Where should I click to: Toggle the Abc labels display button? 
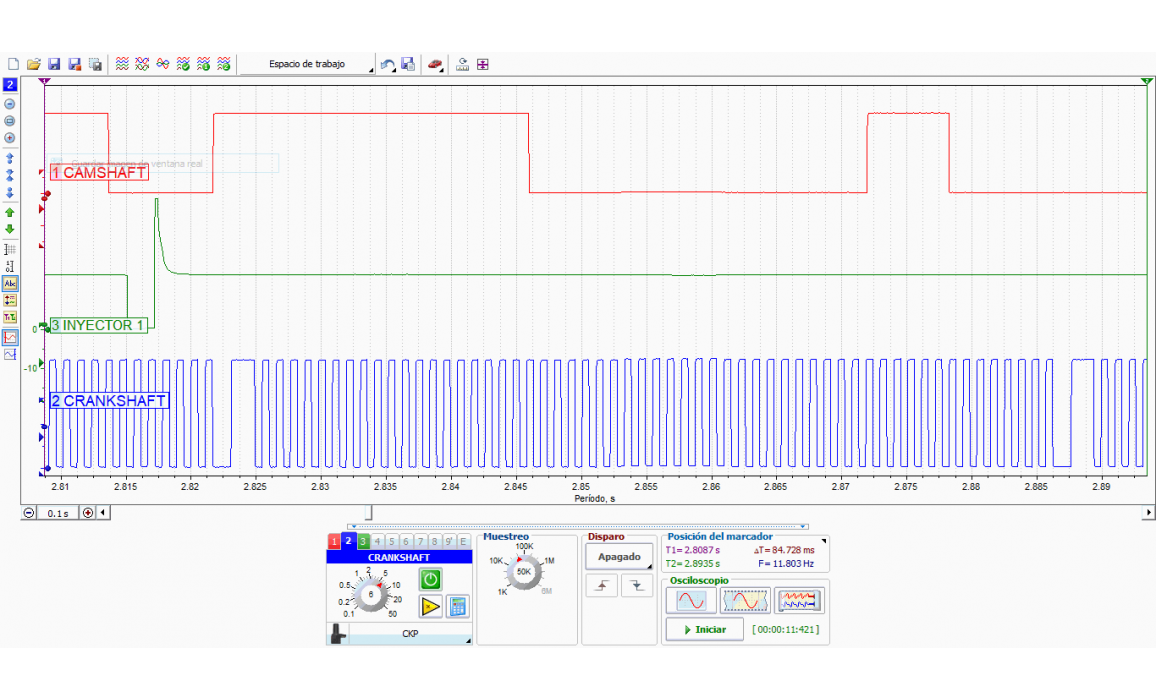coord(10,284)
